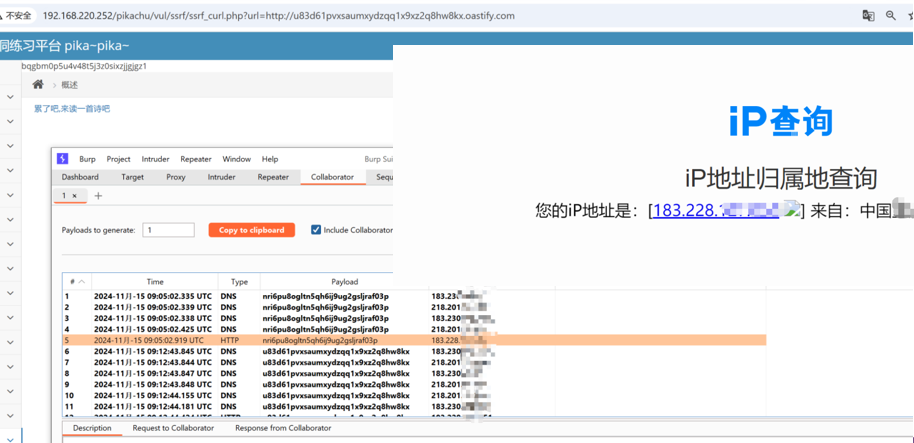Viewport: 914px width, 443px height.
Task: Open the 累了吧,来读一首诗吧 link
Action: 72,108
